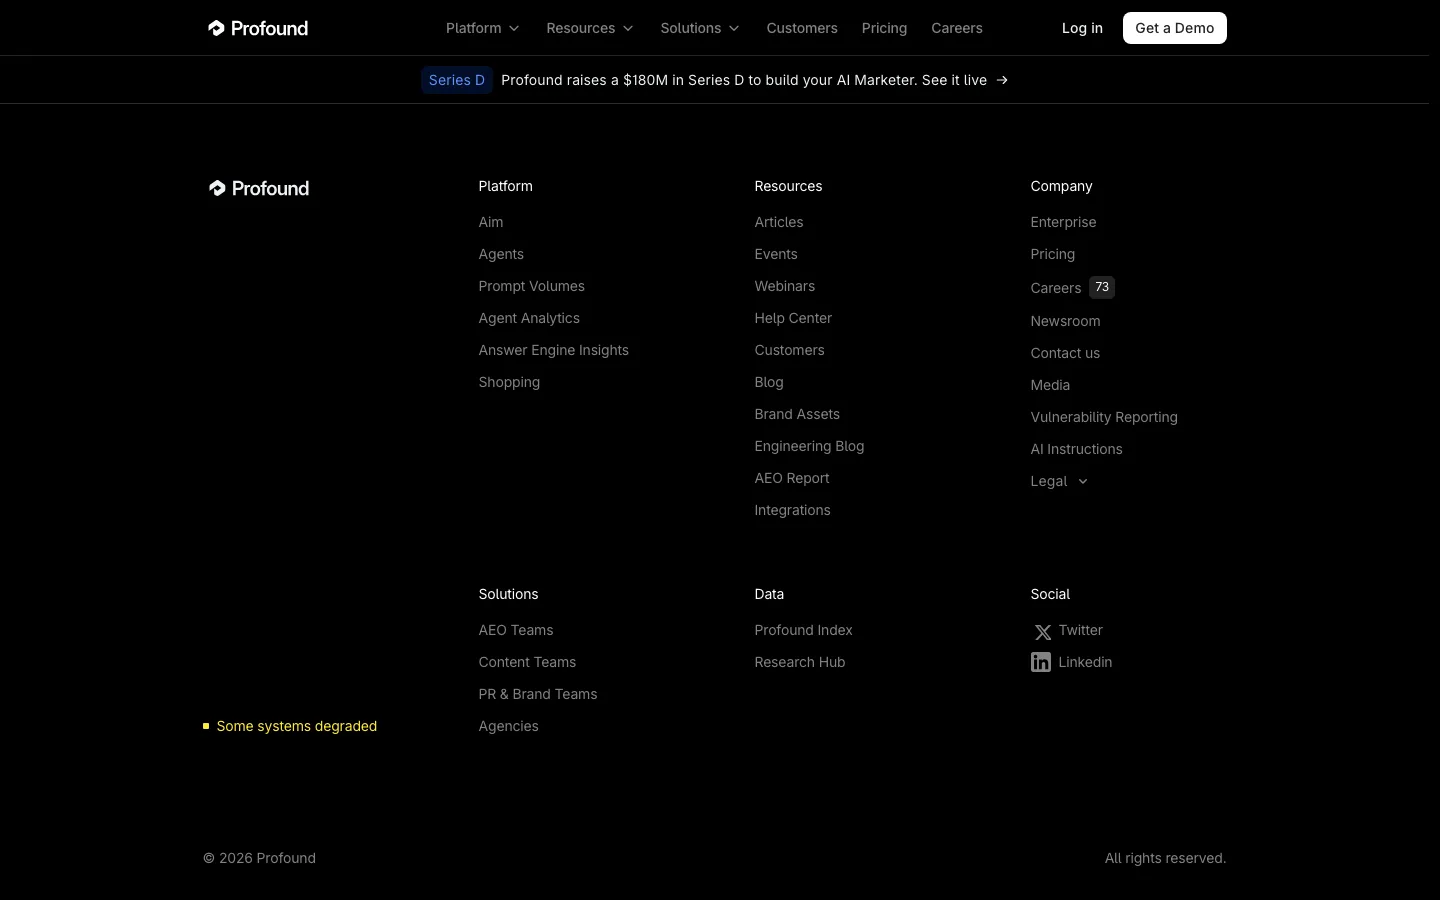Open Prompt Volumes link
This screenshot has width=1440, height=900.
532,286
